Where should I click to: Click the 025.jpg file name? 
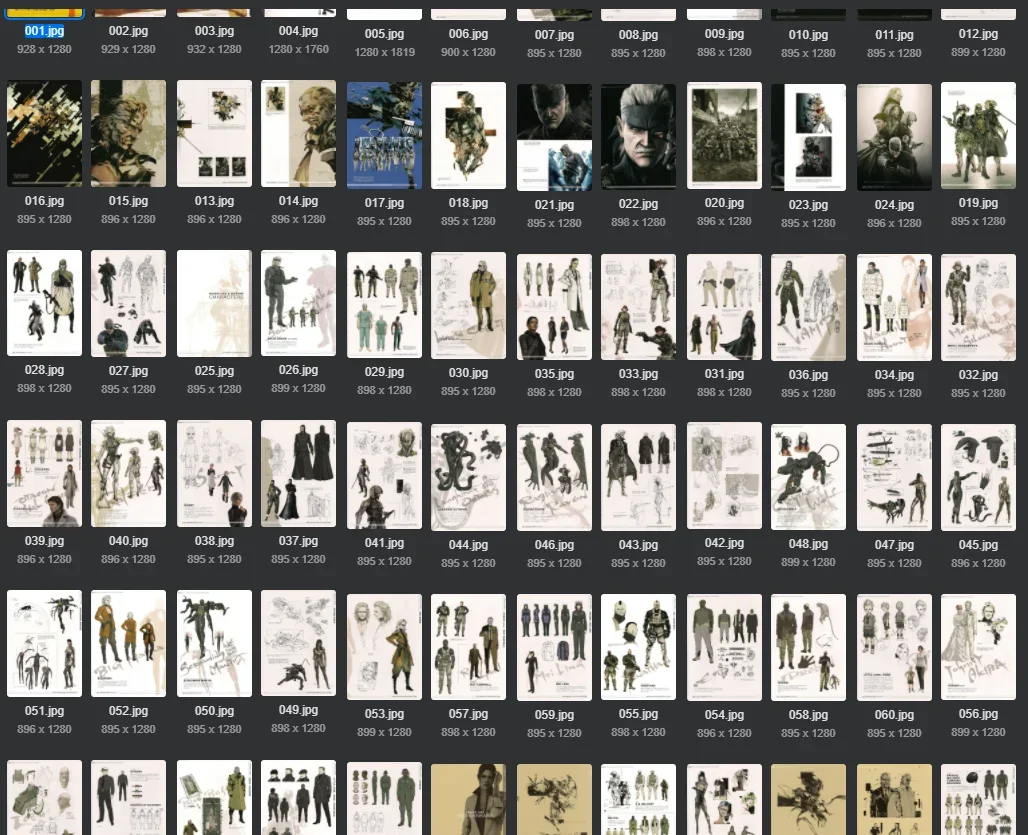[x=214, y=371]
